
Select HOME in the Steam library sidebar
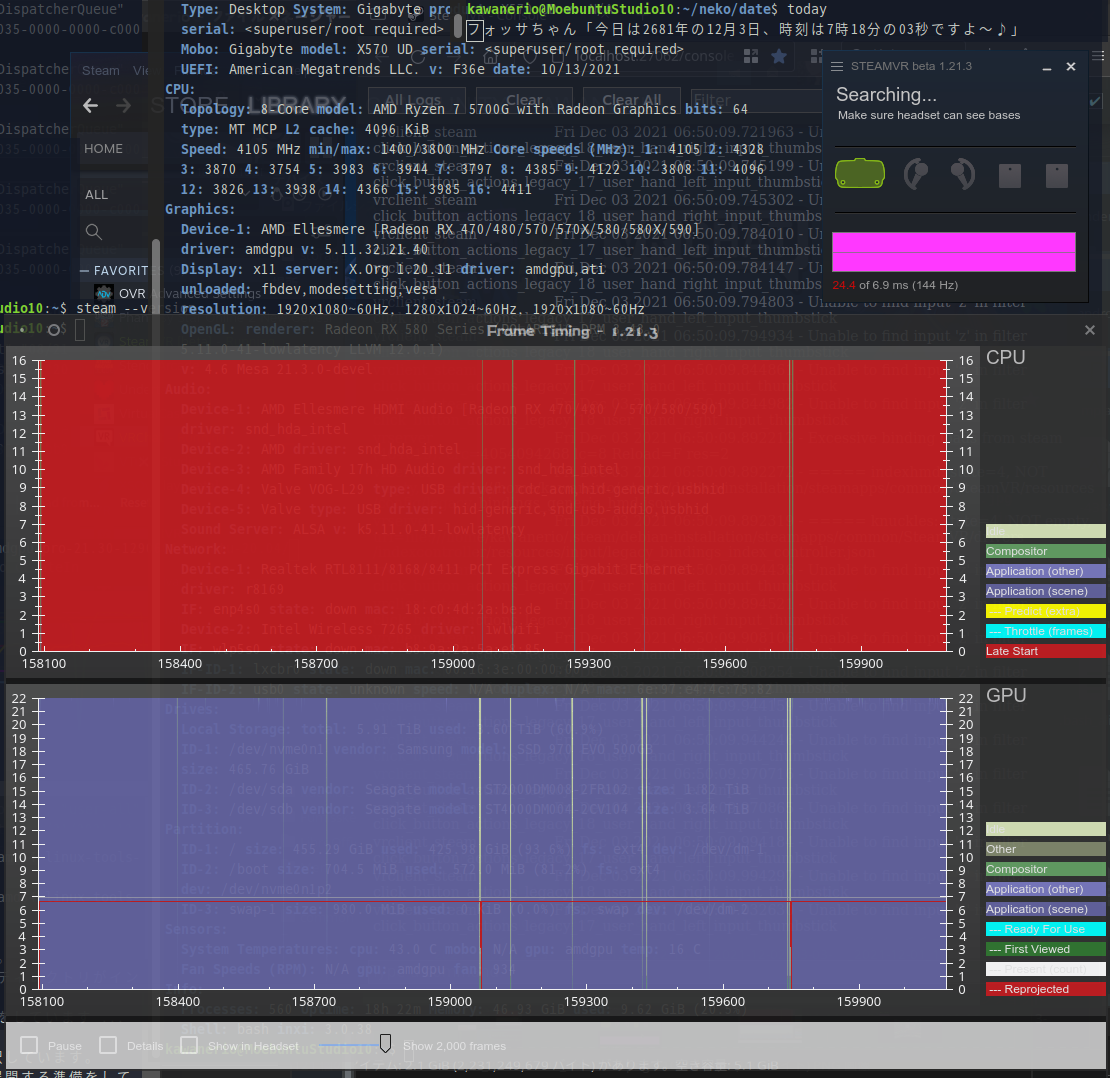click(103, 149)
